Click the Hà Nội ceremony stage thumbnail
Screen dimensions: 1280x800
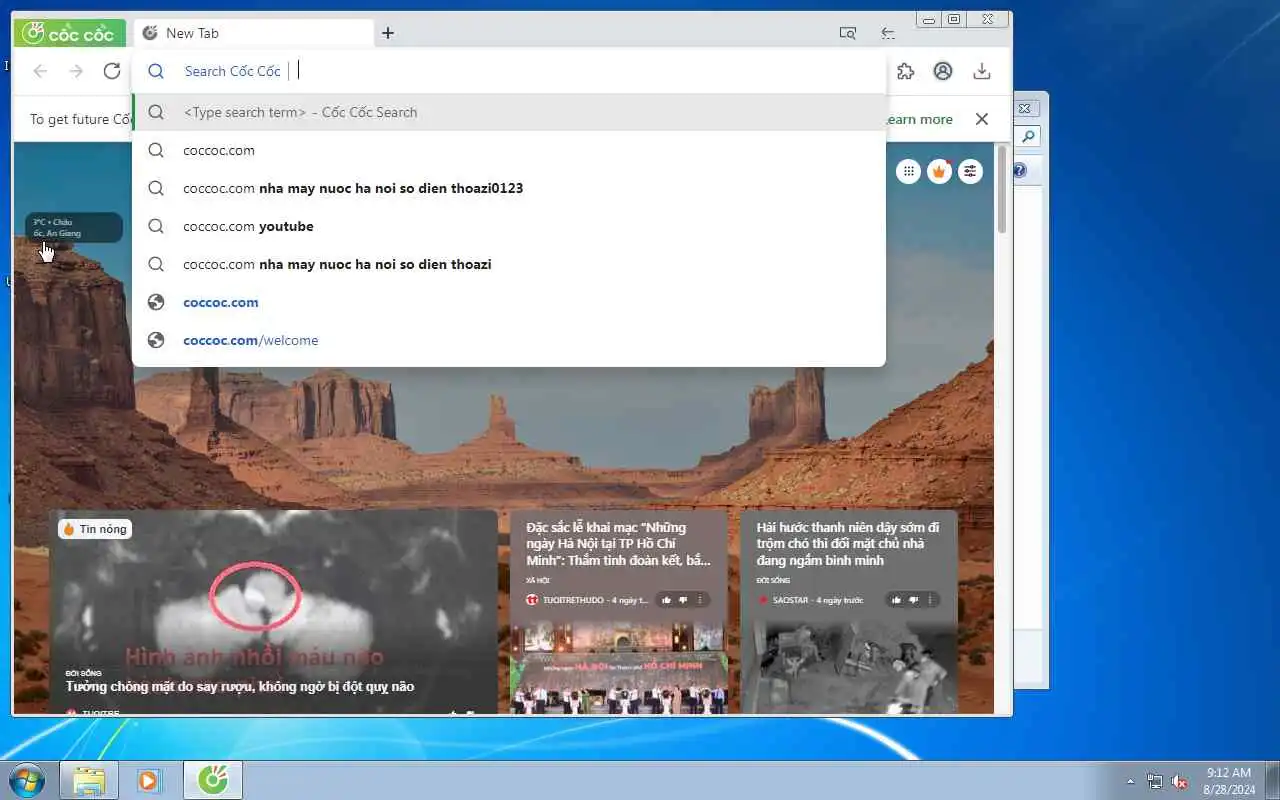[619, 668]
